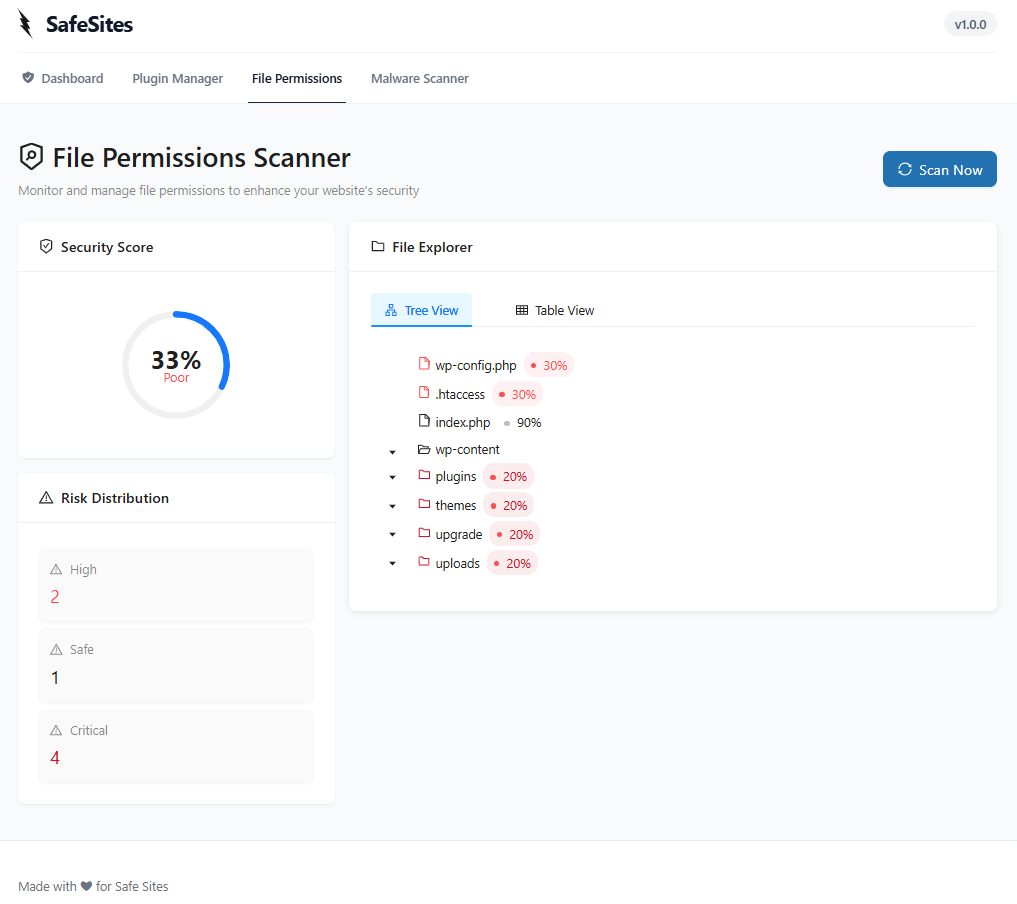Collapse the wp-content folder arrow
1017x904 pixels.
tap(393, 451)
